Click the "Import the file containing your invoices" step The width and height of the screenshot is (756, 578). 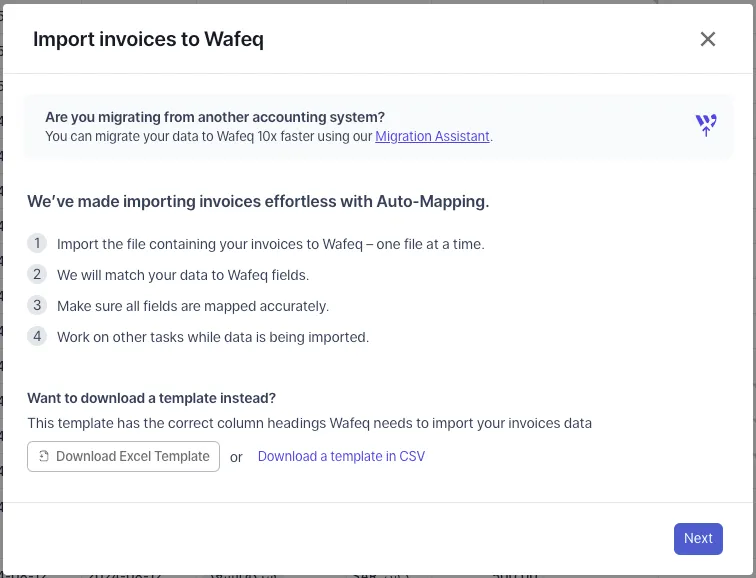coord(270,244)
